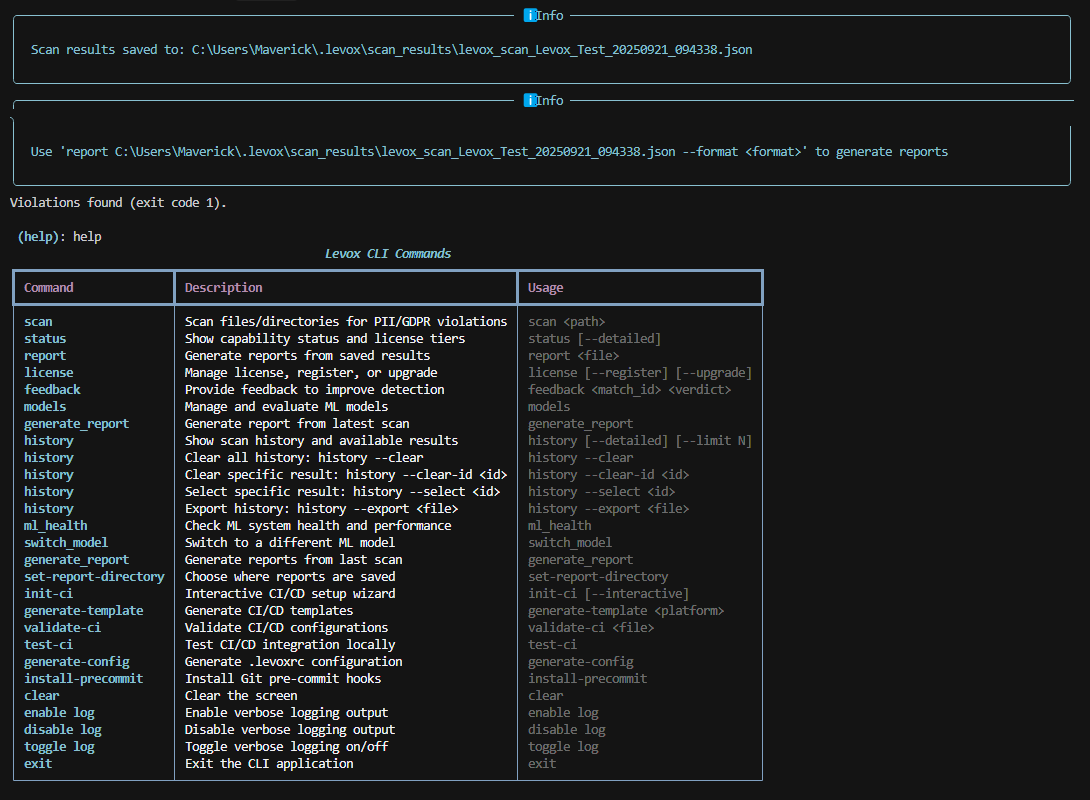Click usage text 'generate-template <platform>'
Screen dimensions: 1090x800
coord(626,610)
